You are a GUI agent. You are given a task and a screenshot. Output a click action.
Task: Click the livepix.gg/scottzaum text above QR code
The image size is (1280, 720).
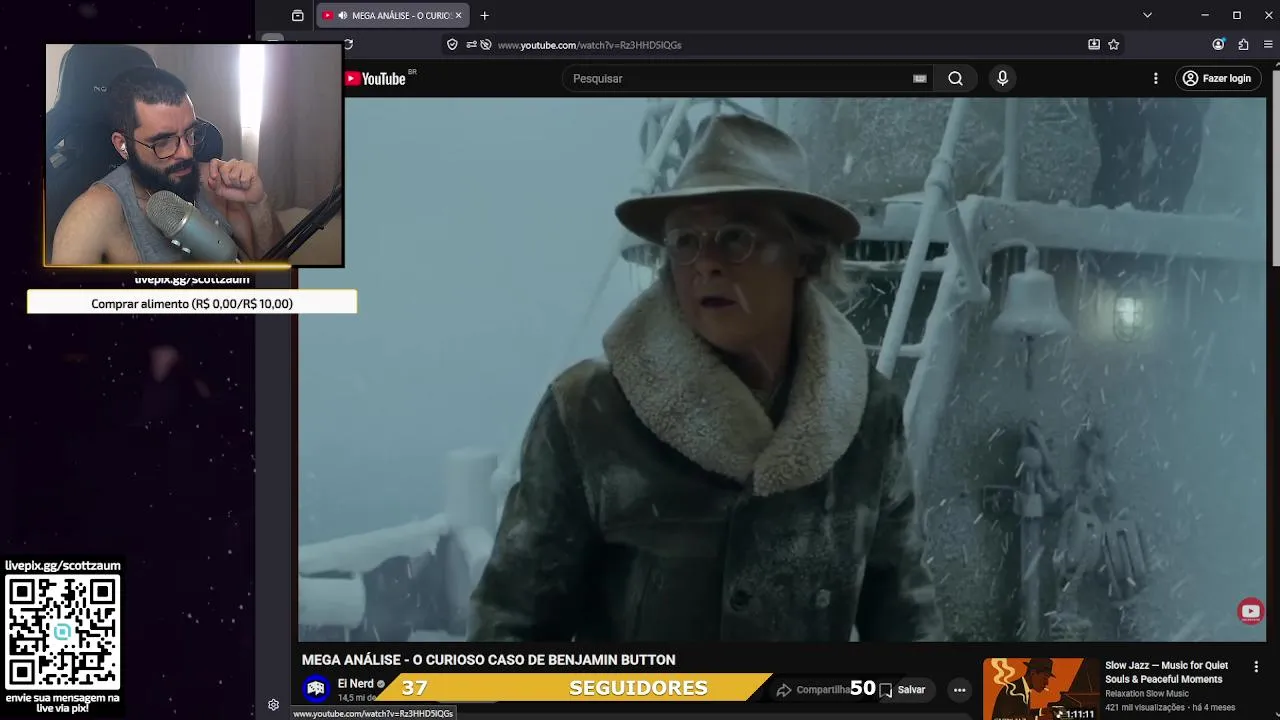(62, 565)
